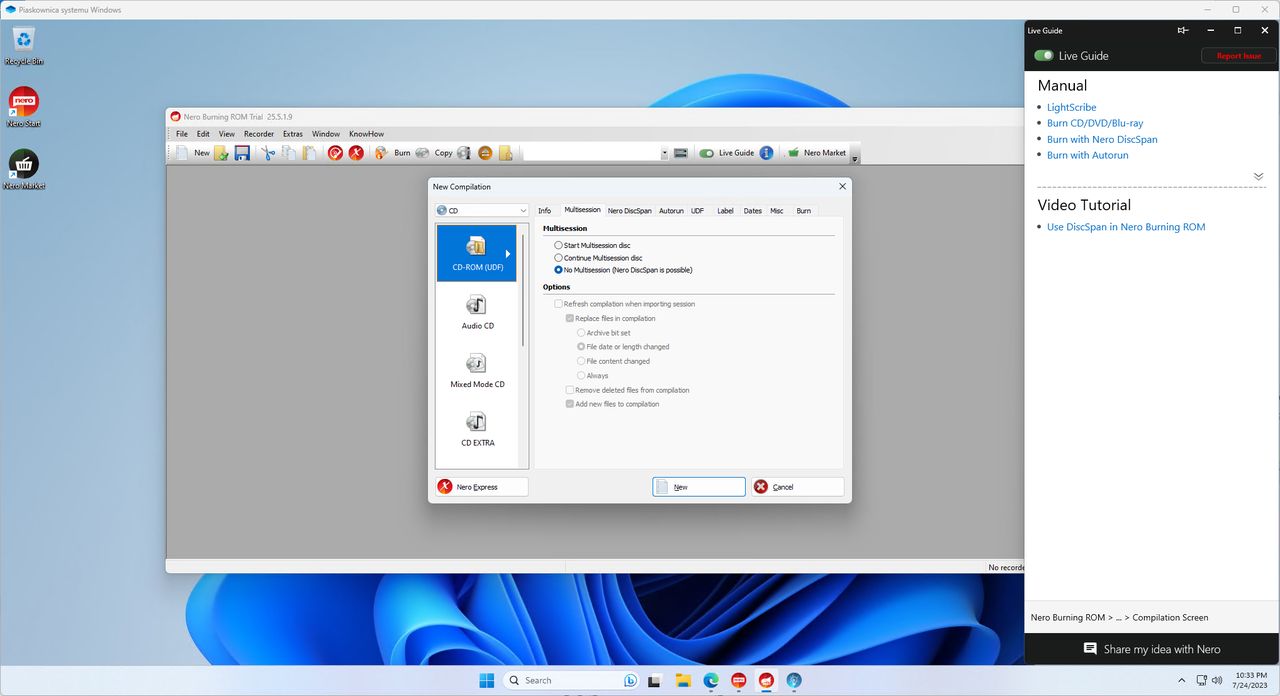Open Burn with Nero DiscSpan link
The width and height of the screenshot is (1280, 696).
point(1102,139)
